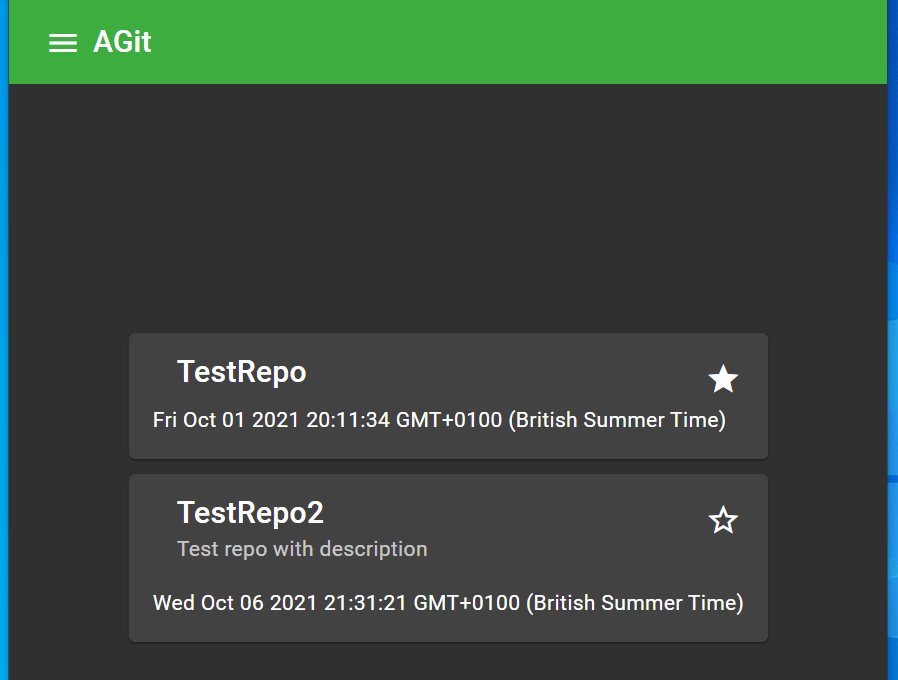Open the hamburger navigation menu
898x680 pixels.
pyautogui.click(x=63, y=42)
